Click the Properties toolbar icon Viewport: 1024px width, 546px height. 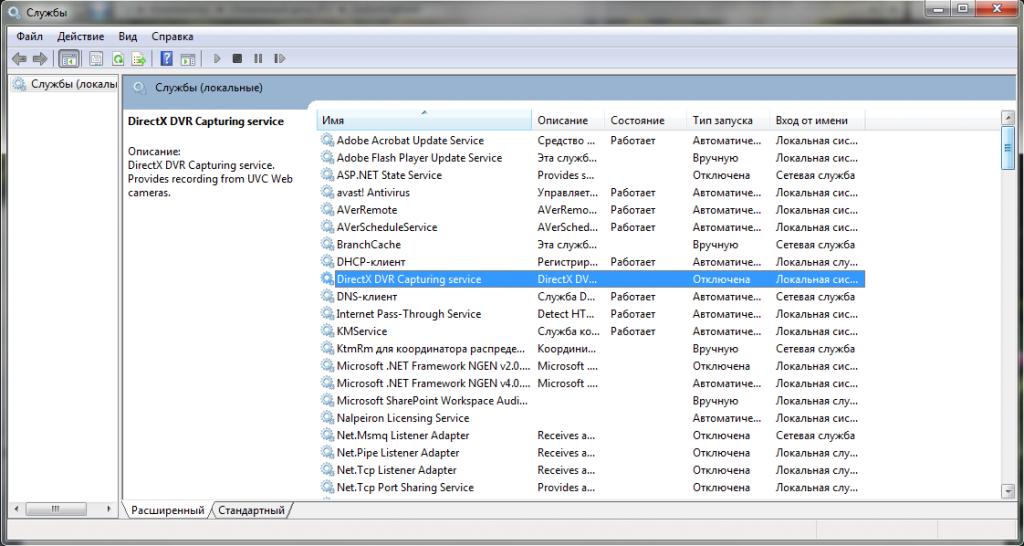pos(96,59)
